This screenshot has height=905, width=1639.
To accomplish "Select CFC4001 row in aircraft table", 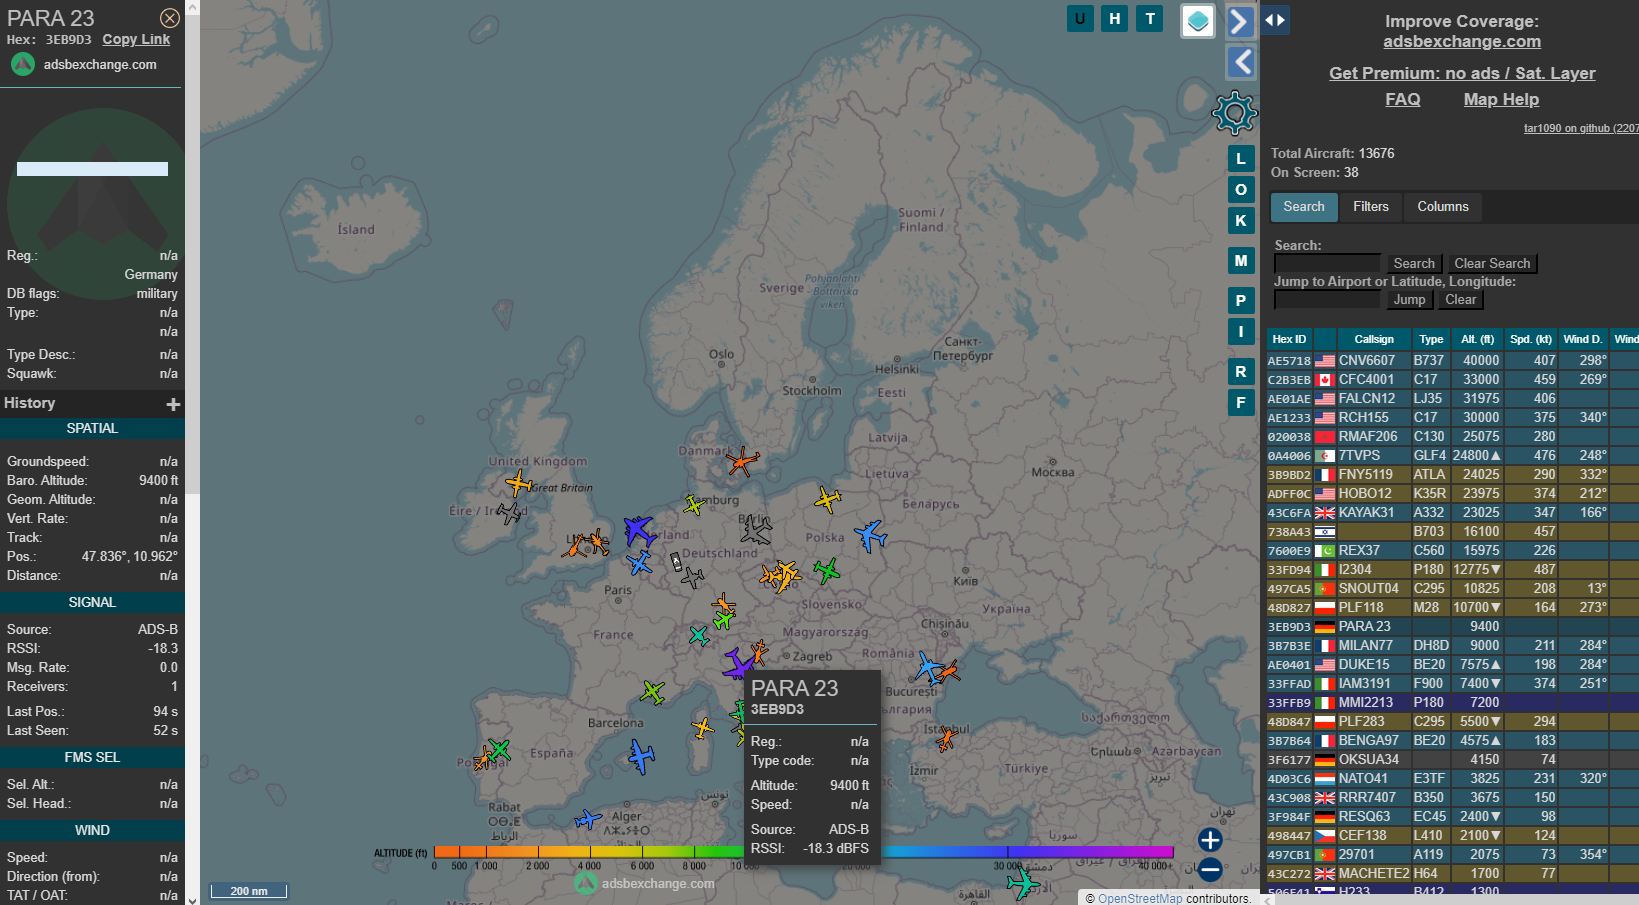I will coord(1452,379).
